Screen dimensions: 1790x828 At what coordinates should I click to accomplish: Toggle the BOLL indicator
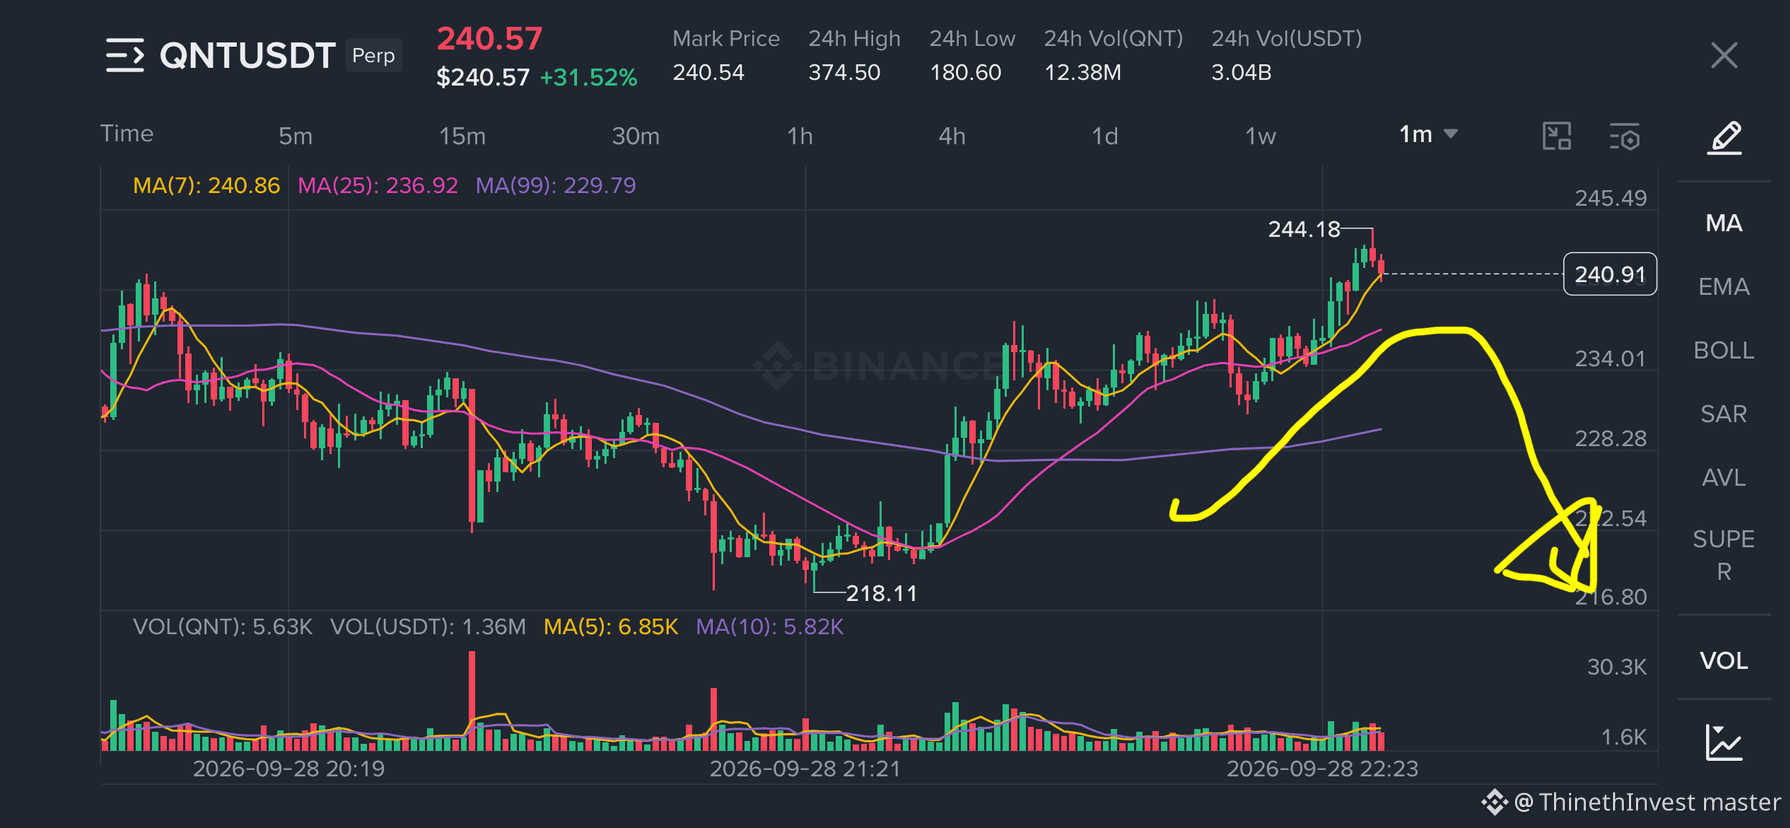pyautogui.click(x=1724, y=351)
